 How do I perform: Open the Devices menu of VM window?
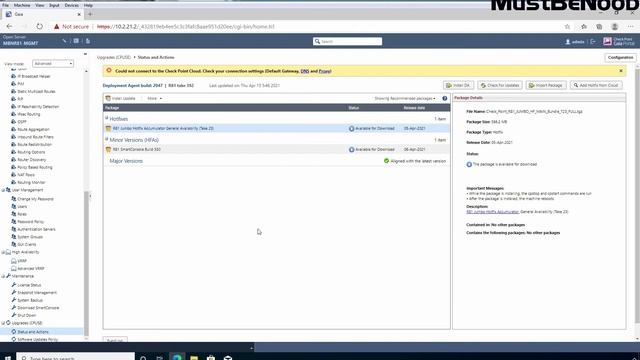coord(71,5)
